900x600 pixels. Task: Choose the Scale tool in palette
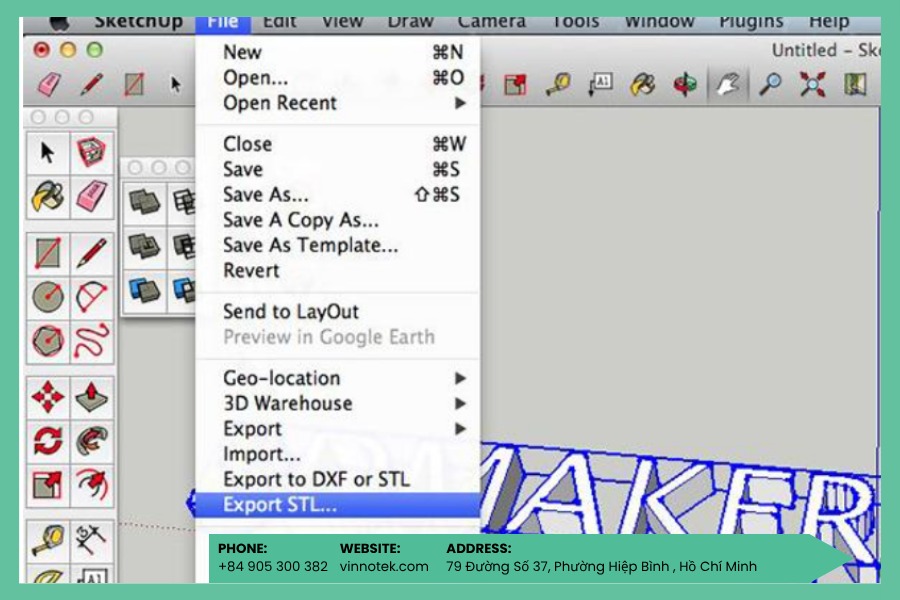point(48,485)
